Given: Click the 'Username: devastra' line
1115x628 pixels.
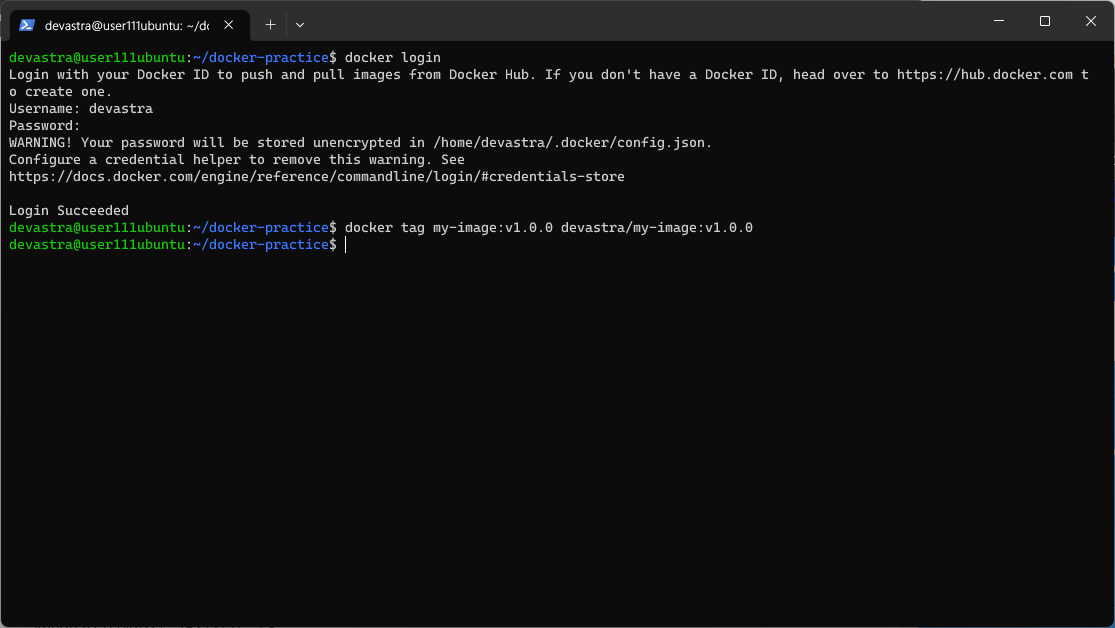Looking at the screenshot, I should (81, 109).
